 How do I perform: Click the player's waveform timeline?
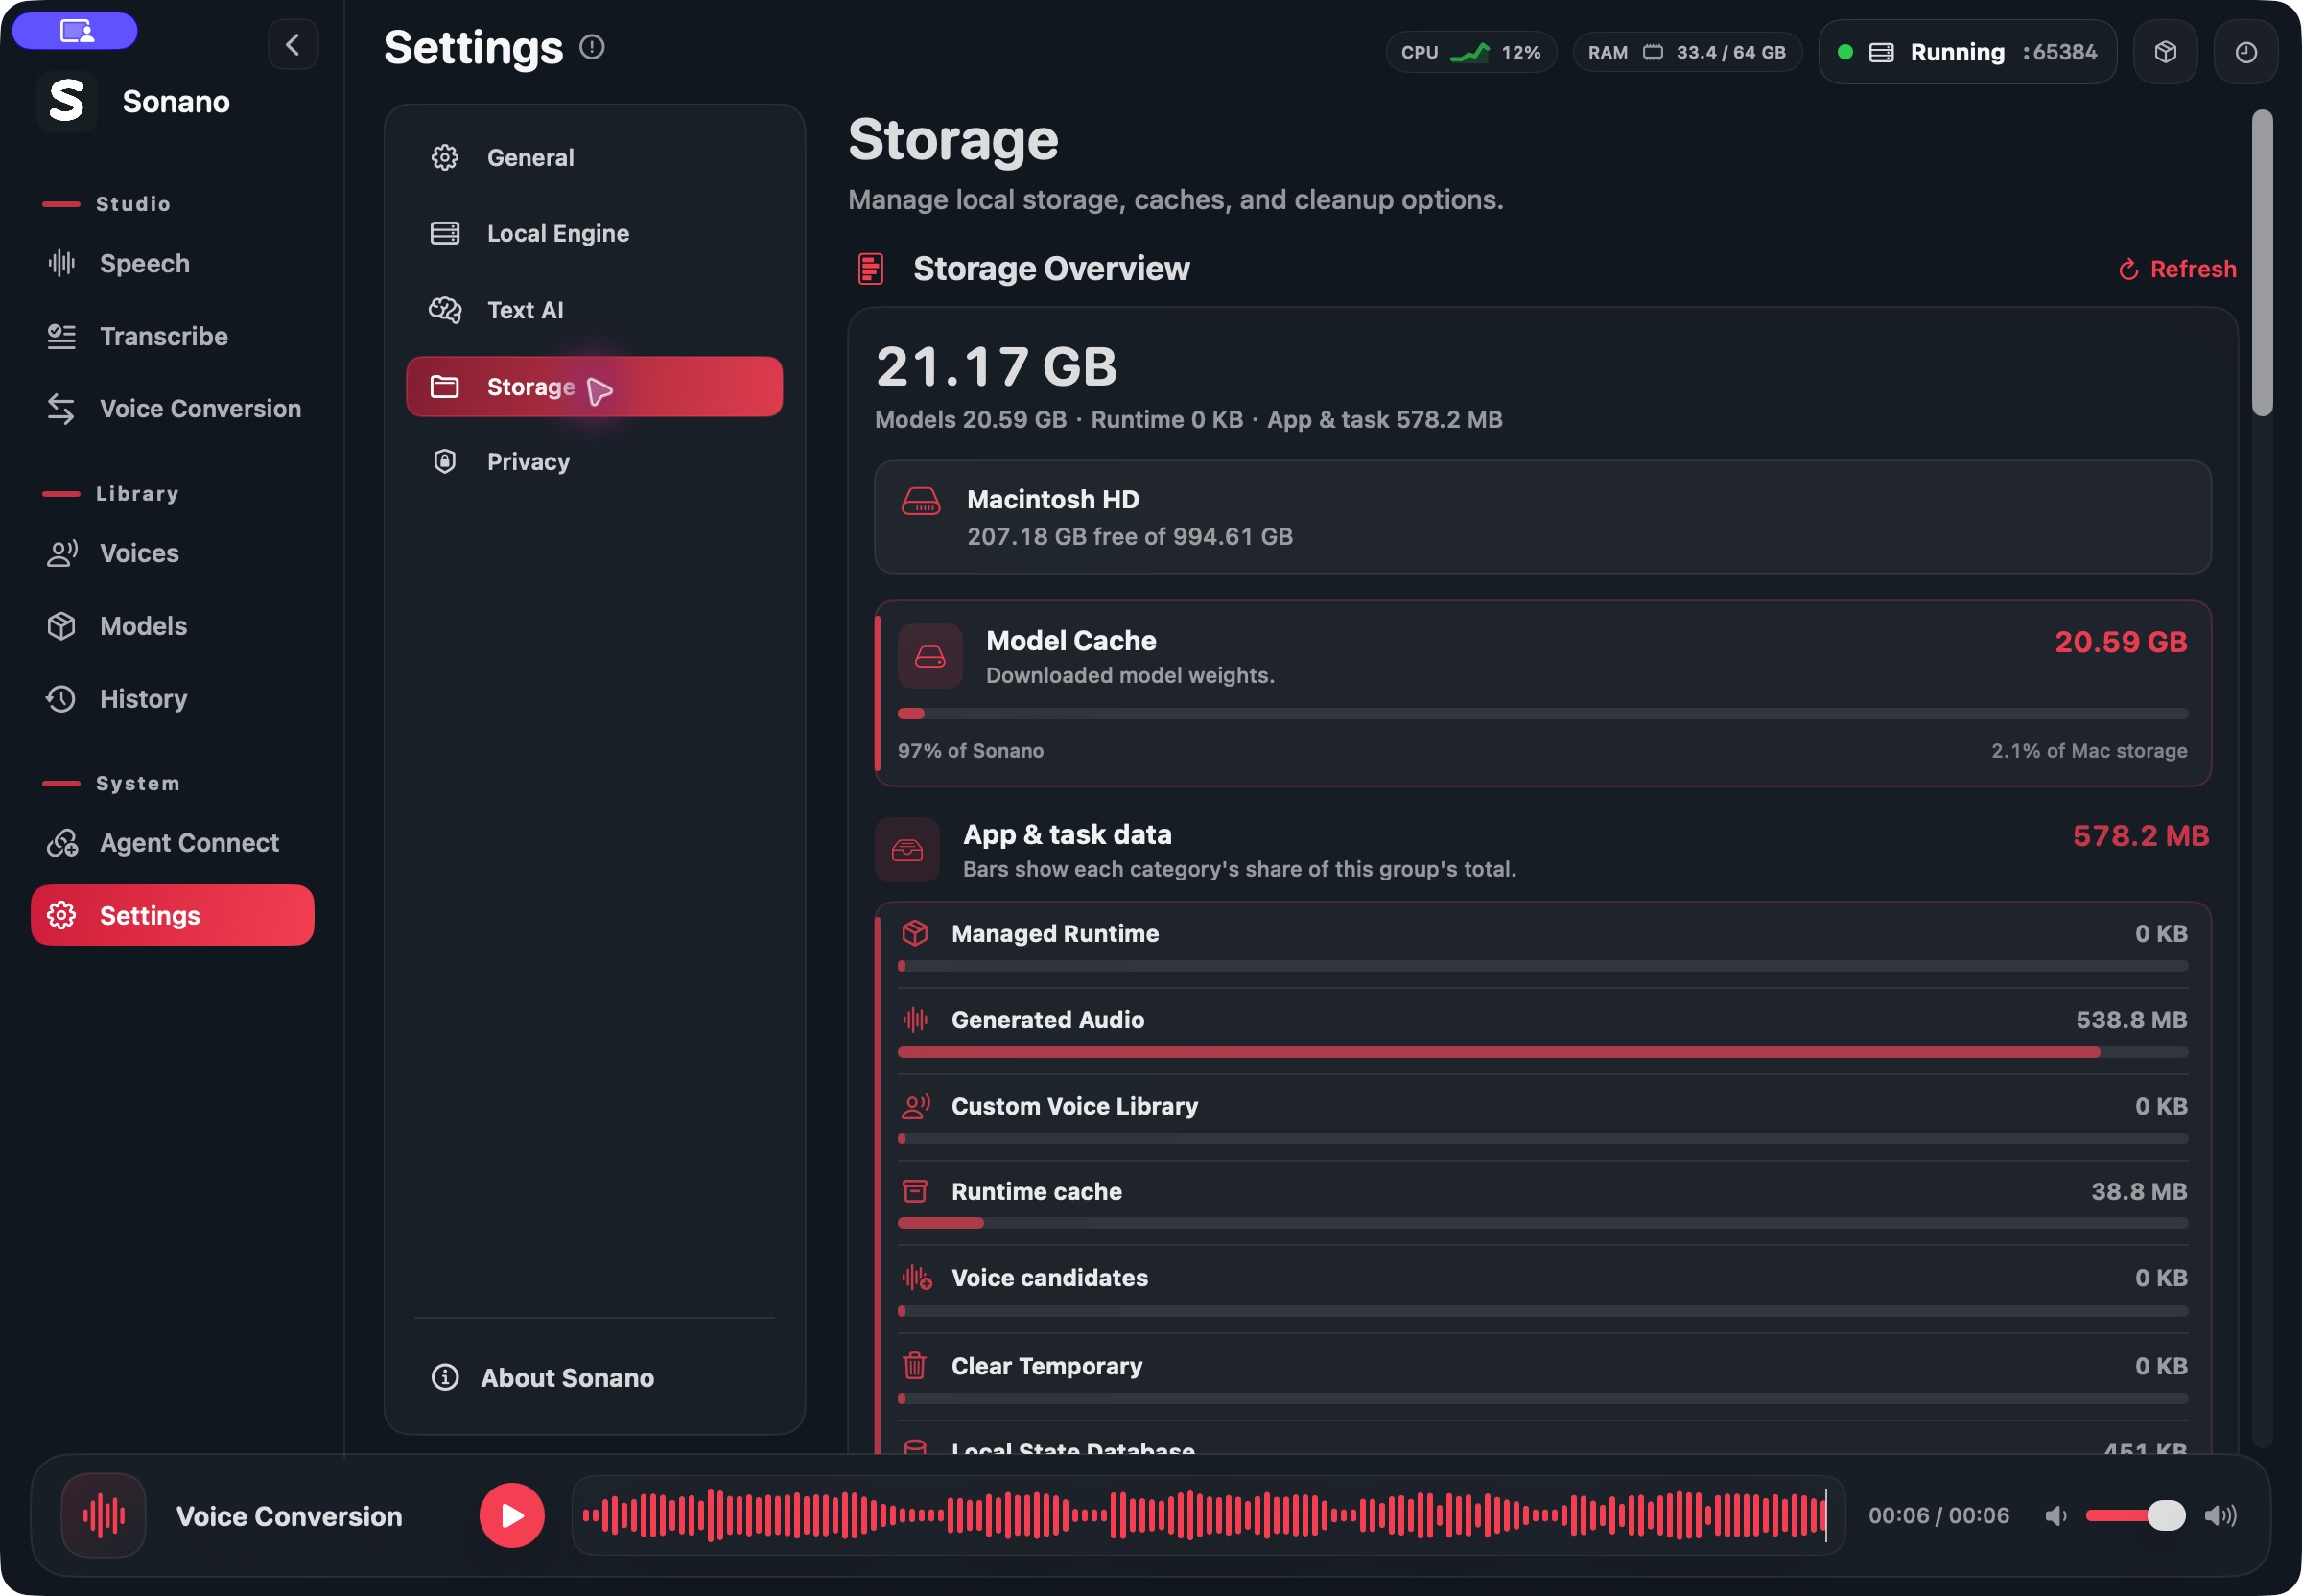(1208, 1515)
